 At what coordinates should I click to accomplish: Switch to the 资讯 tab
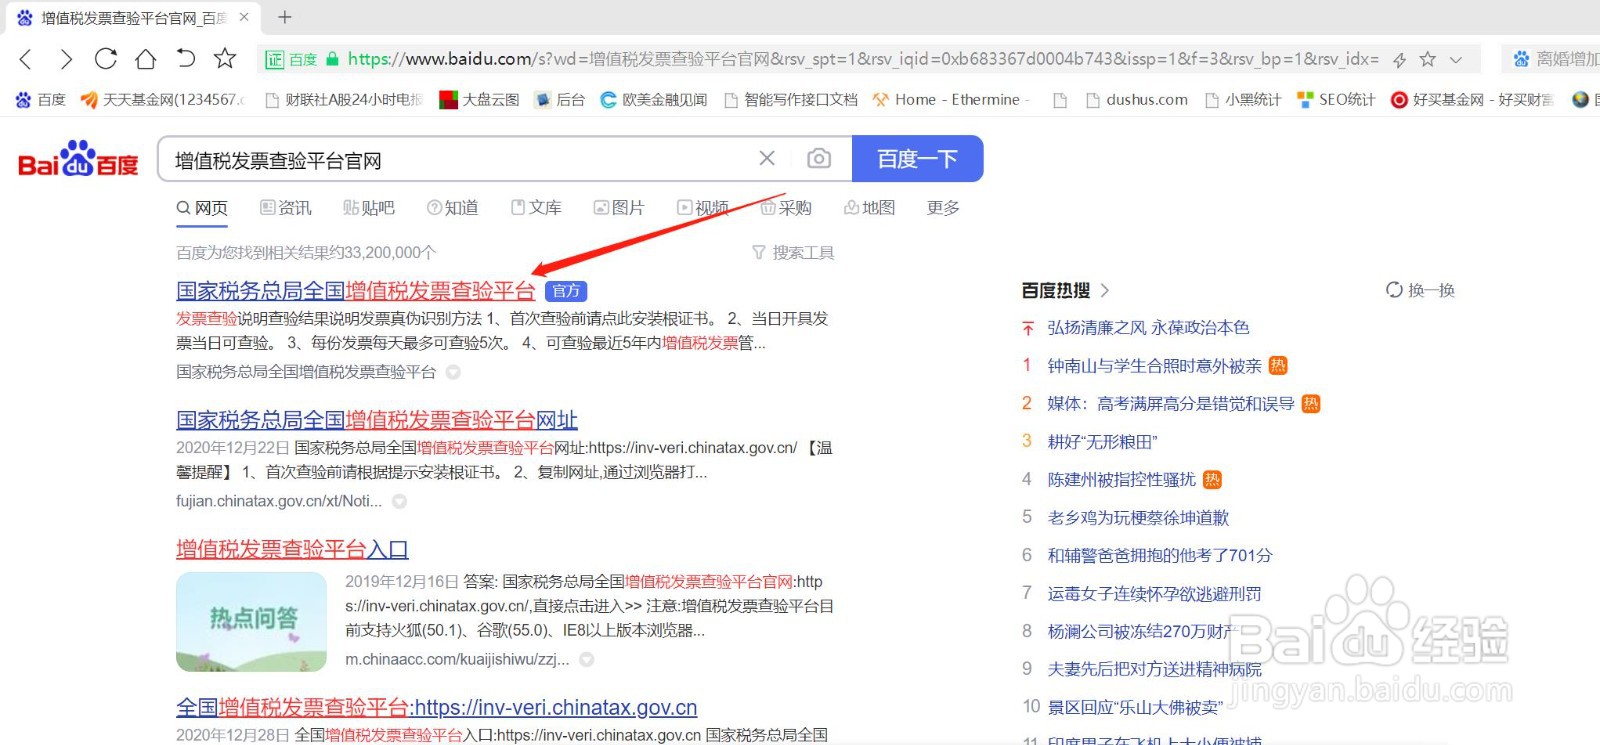286,208
